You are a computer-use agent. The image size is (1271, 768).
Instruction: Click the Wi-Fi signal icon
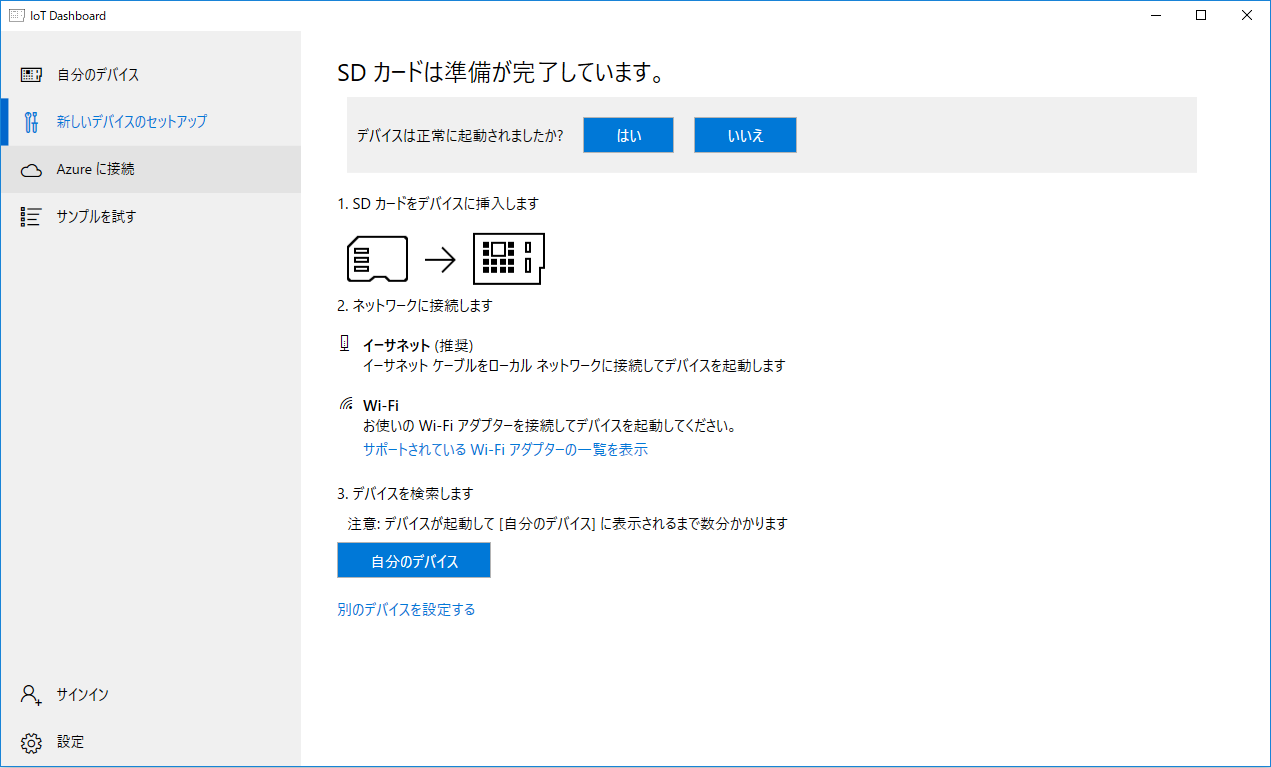[346, 405]
